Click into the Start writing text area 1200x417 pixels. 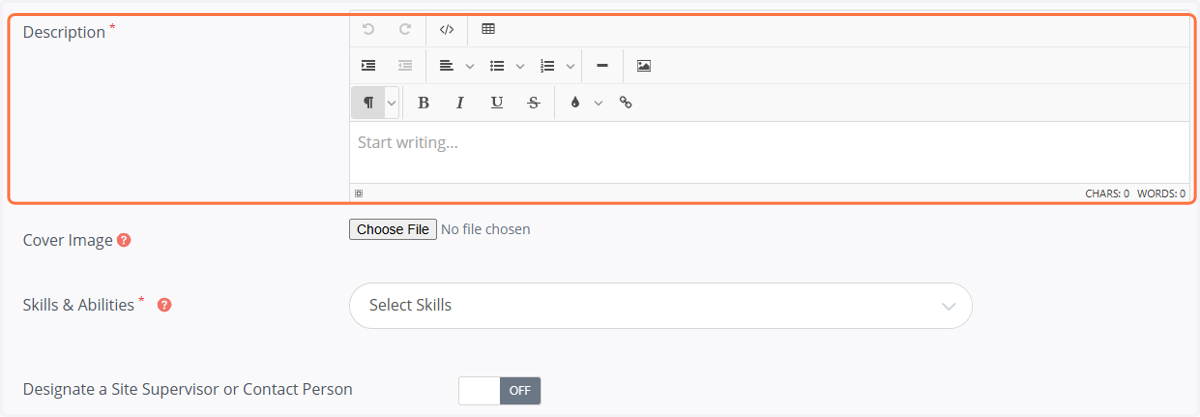coord(769,153)
